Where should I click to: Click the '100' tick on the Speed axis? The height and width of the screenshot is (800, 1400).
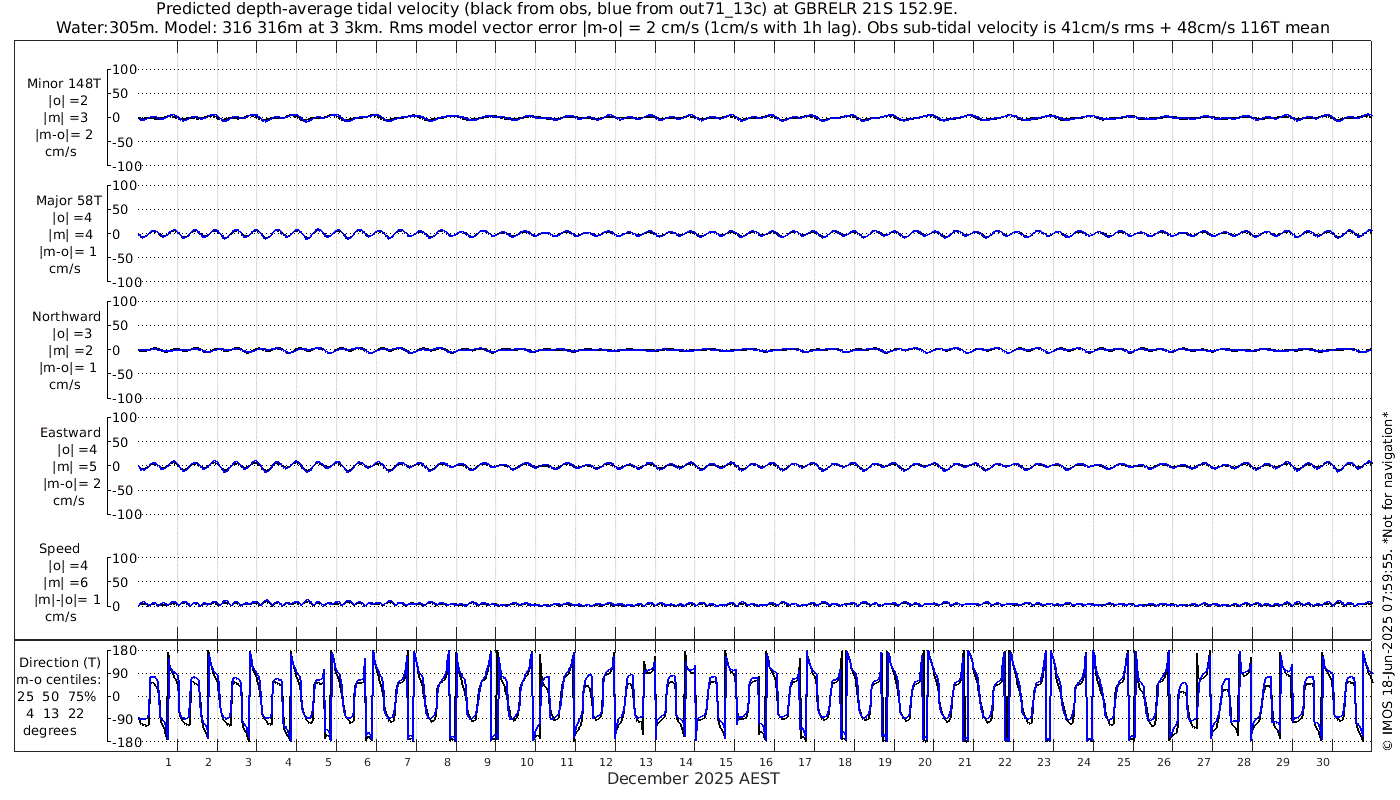coord(124,558)
